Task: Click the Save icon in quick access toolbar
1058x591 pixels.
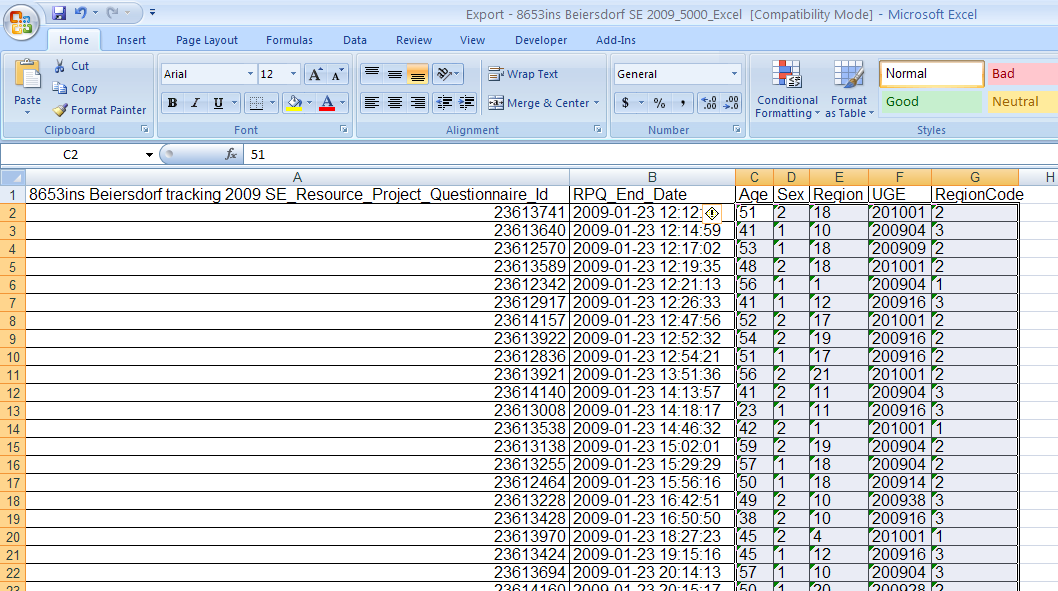Action: pyautogui.click(x=59, y=13)
